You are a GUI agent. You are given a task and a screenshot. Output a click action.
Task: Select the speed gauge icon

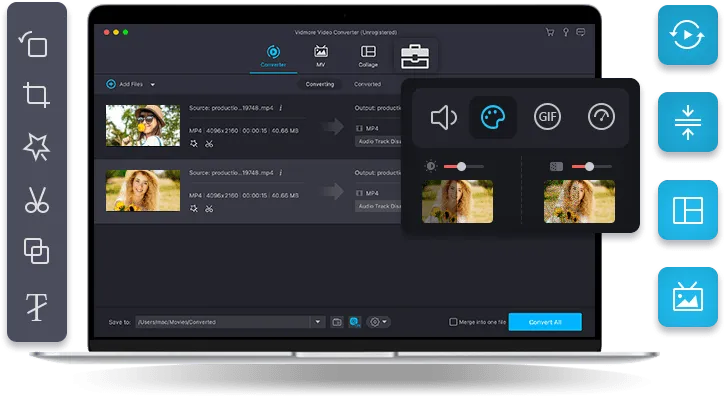click(601, 117)
